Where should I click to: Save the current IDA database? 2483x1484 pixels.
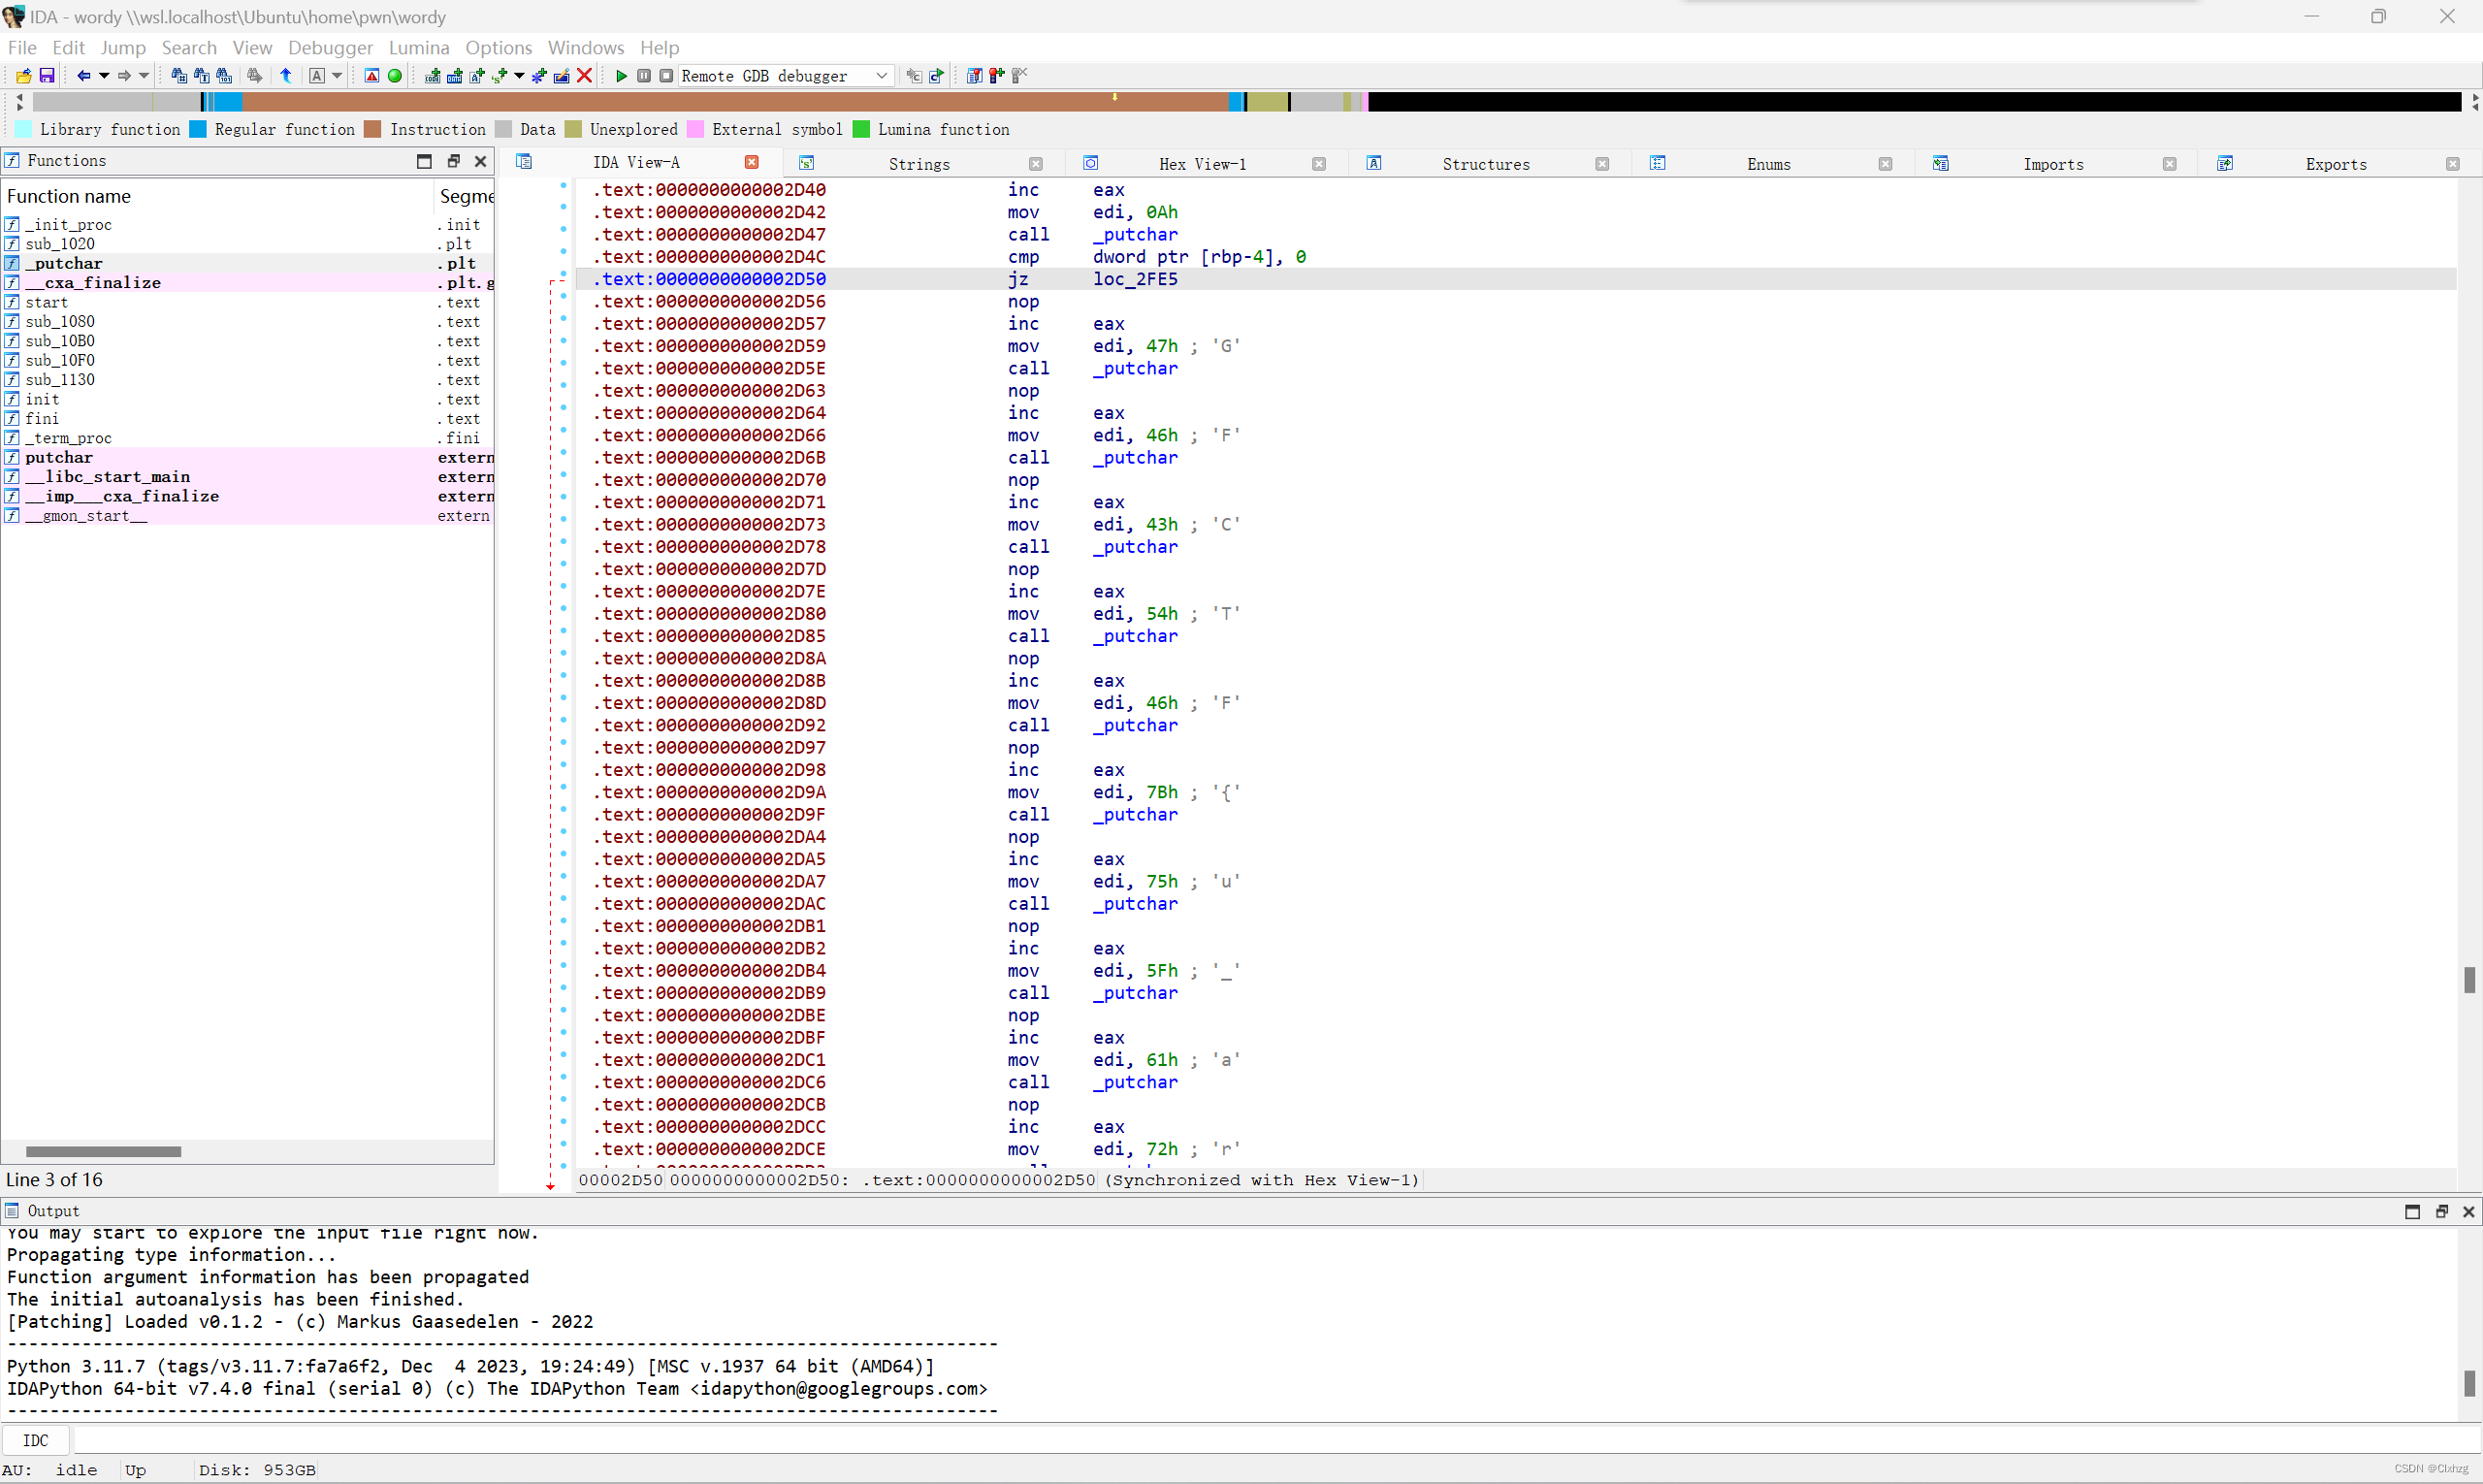tap(46, 75)
